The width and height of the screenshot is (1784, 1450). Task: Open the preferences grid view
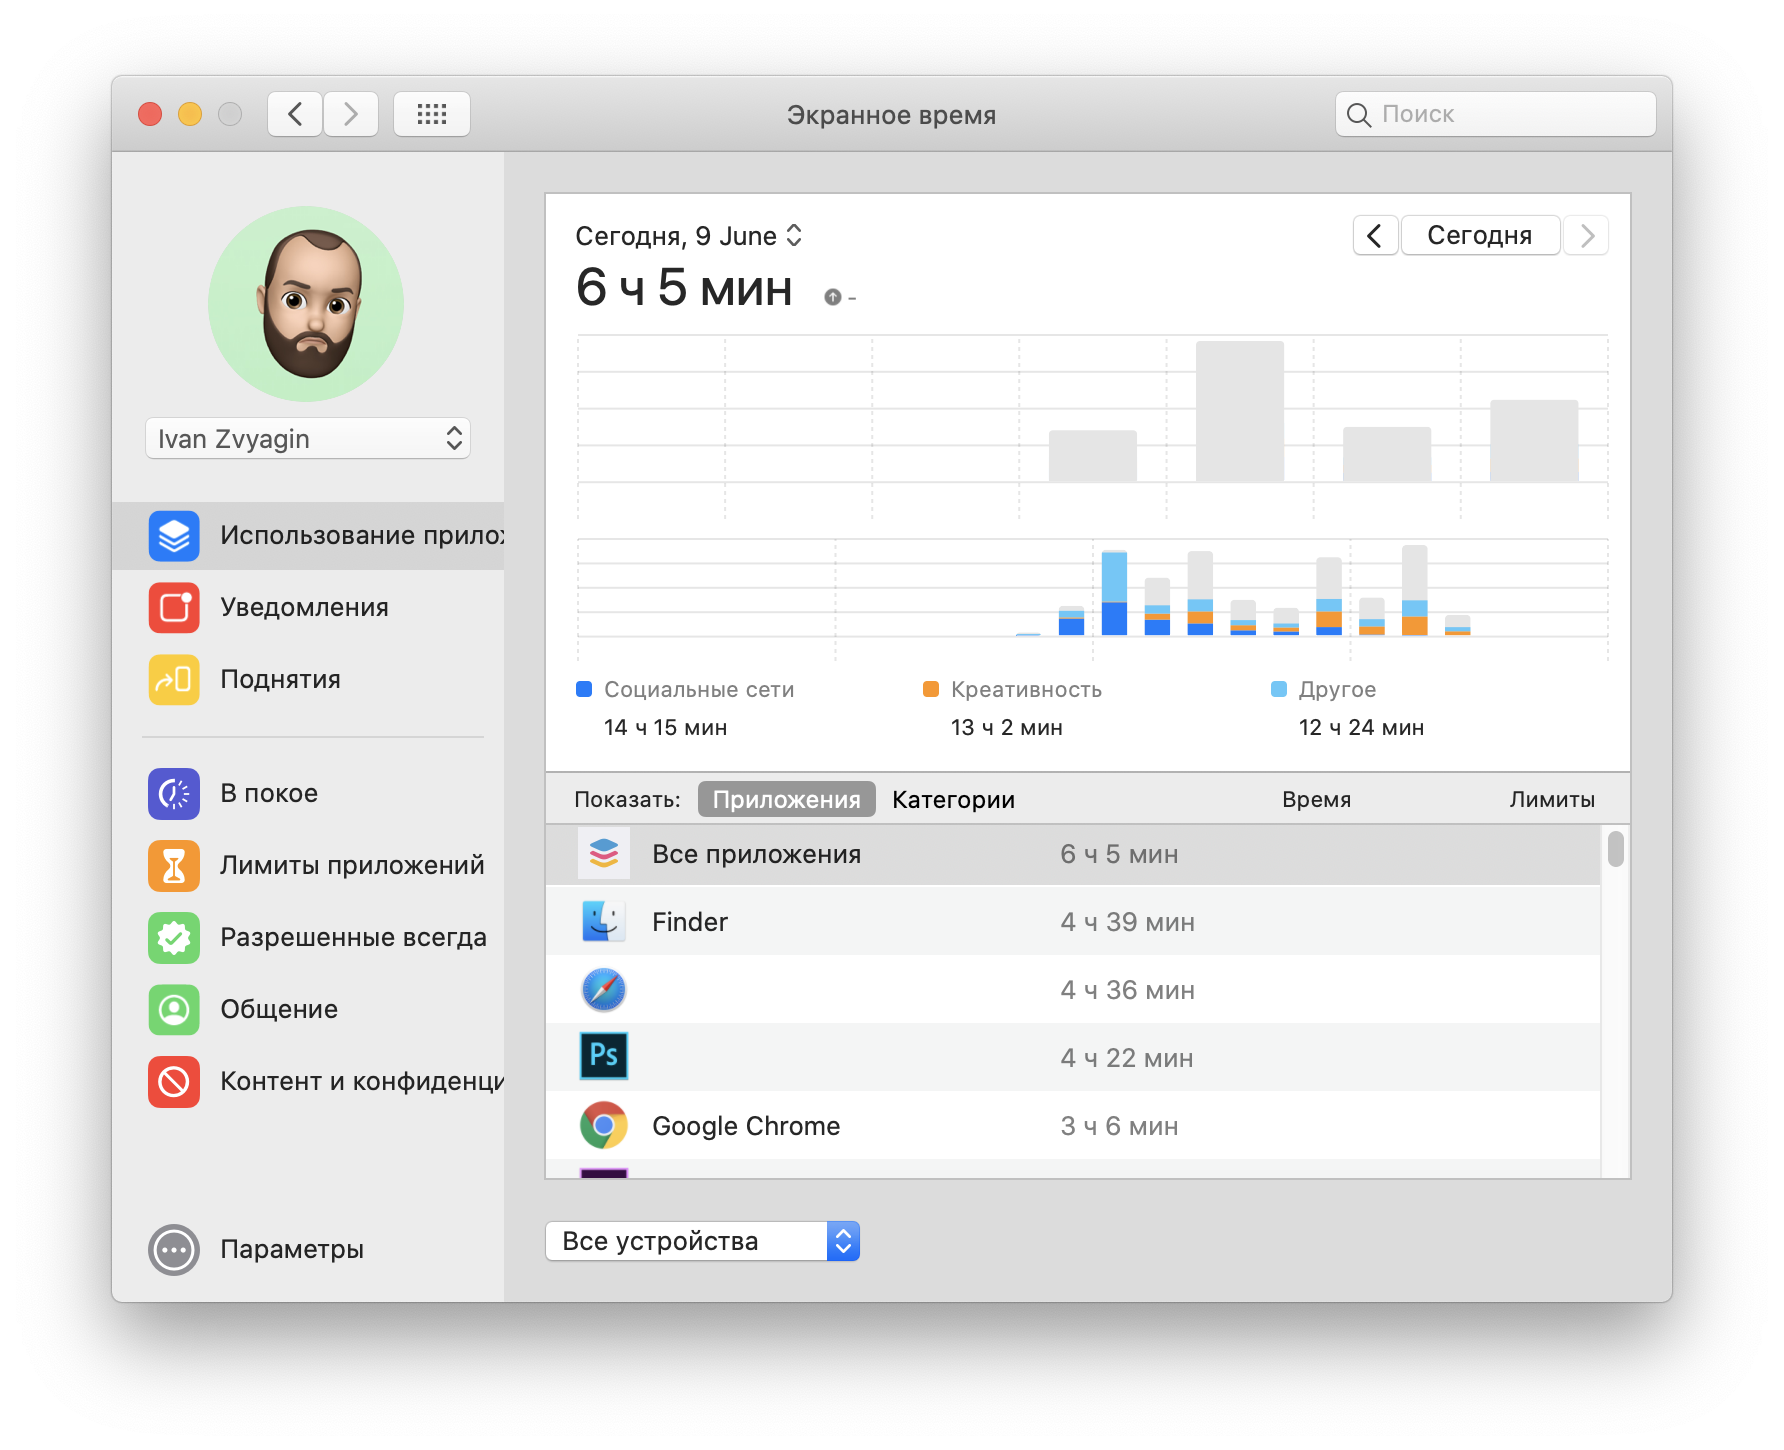click(x=432, y=113)
